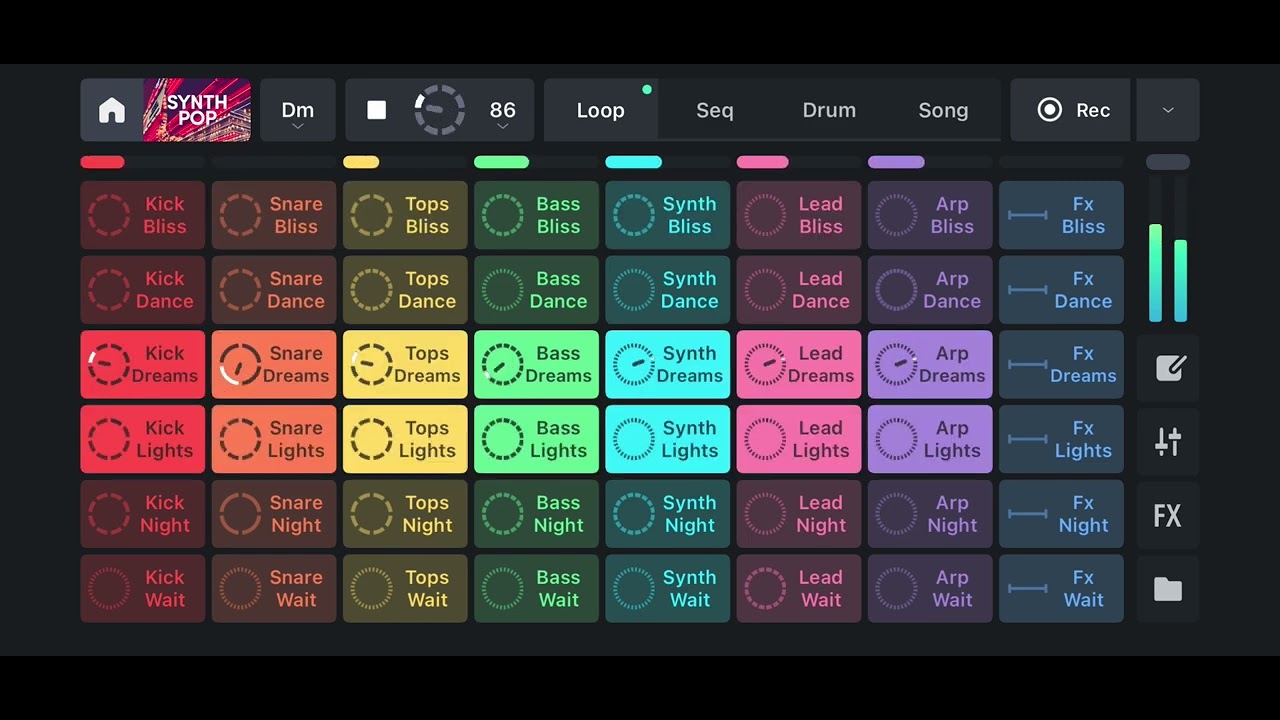Trigger the Snare Bliss pad
The image size is (1280, 720).
(274, 215)
